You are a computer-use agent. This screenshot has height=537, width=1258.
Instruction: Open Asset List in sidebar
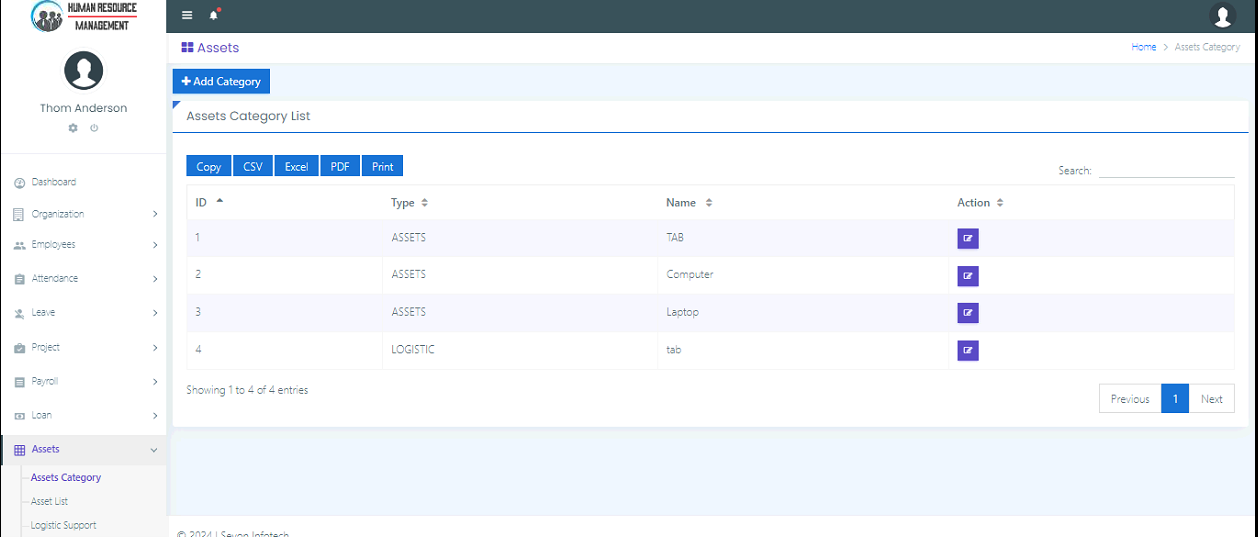(49, 502)
